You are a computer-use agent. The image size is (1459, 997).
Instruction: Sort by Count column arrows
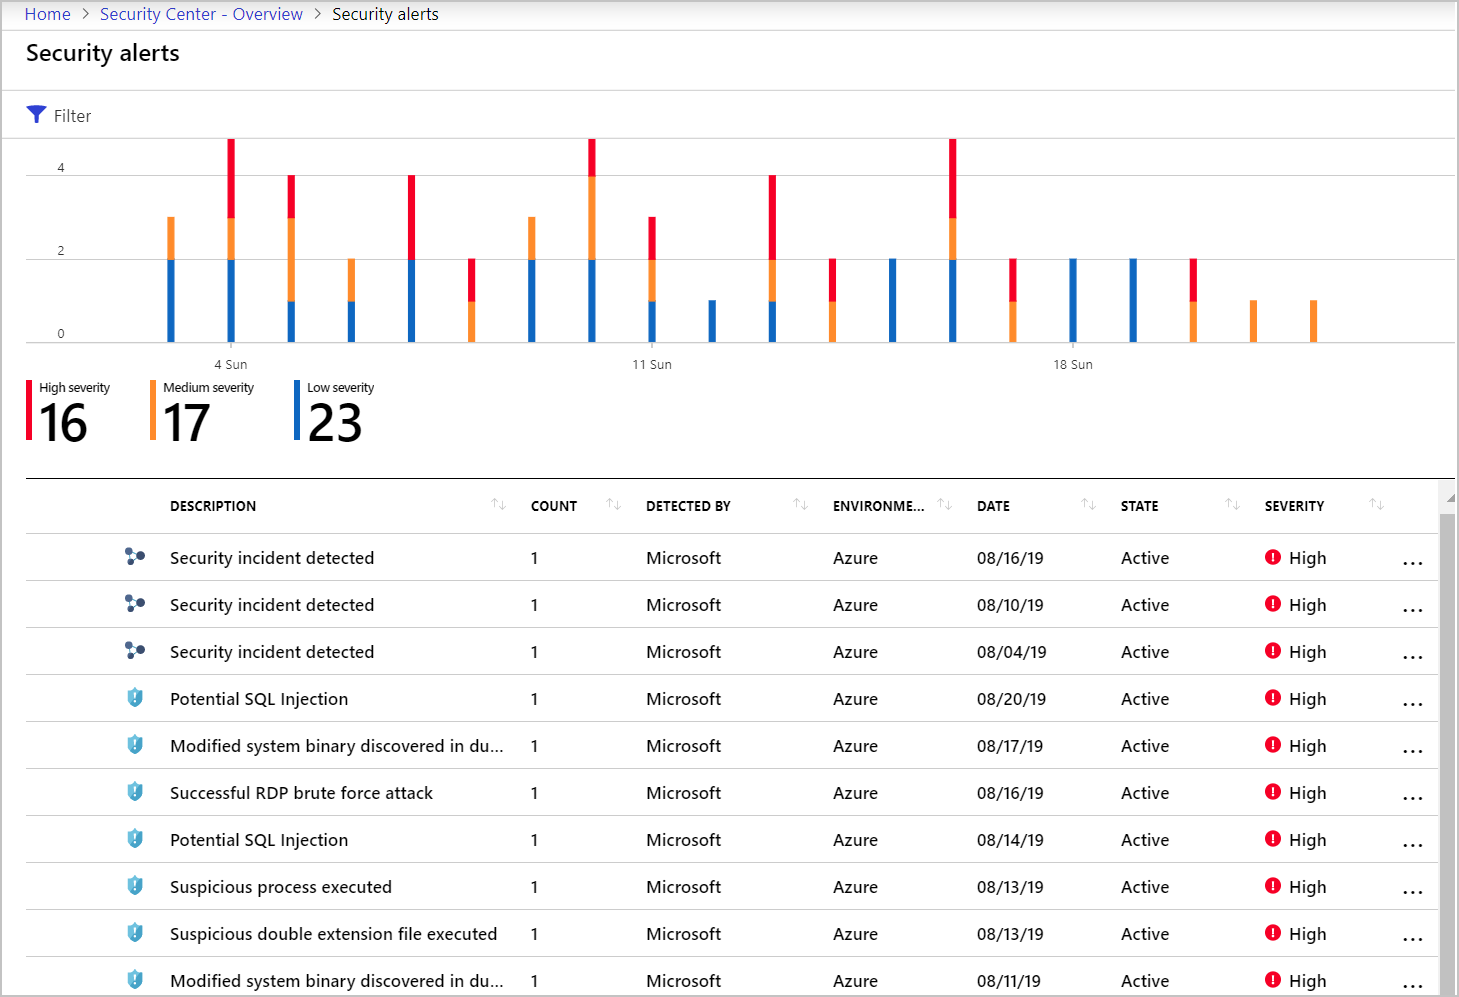click(x=614, y=505)
